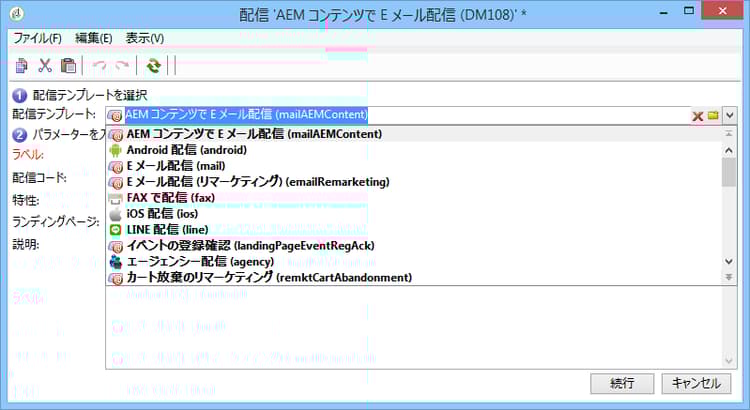Select エージェンシー配信 (agency) template
This screenshot has height=410, width=750.
pos(414,262)
